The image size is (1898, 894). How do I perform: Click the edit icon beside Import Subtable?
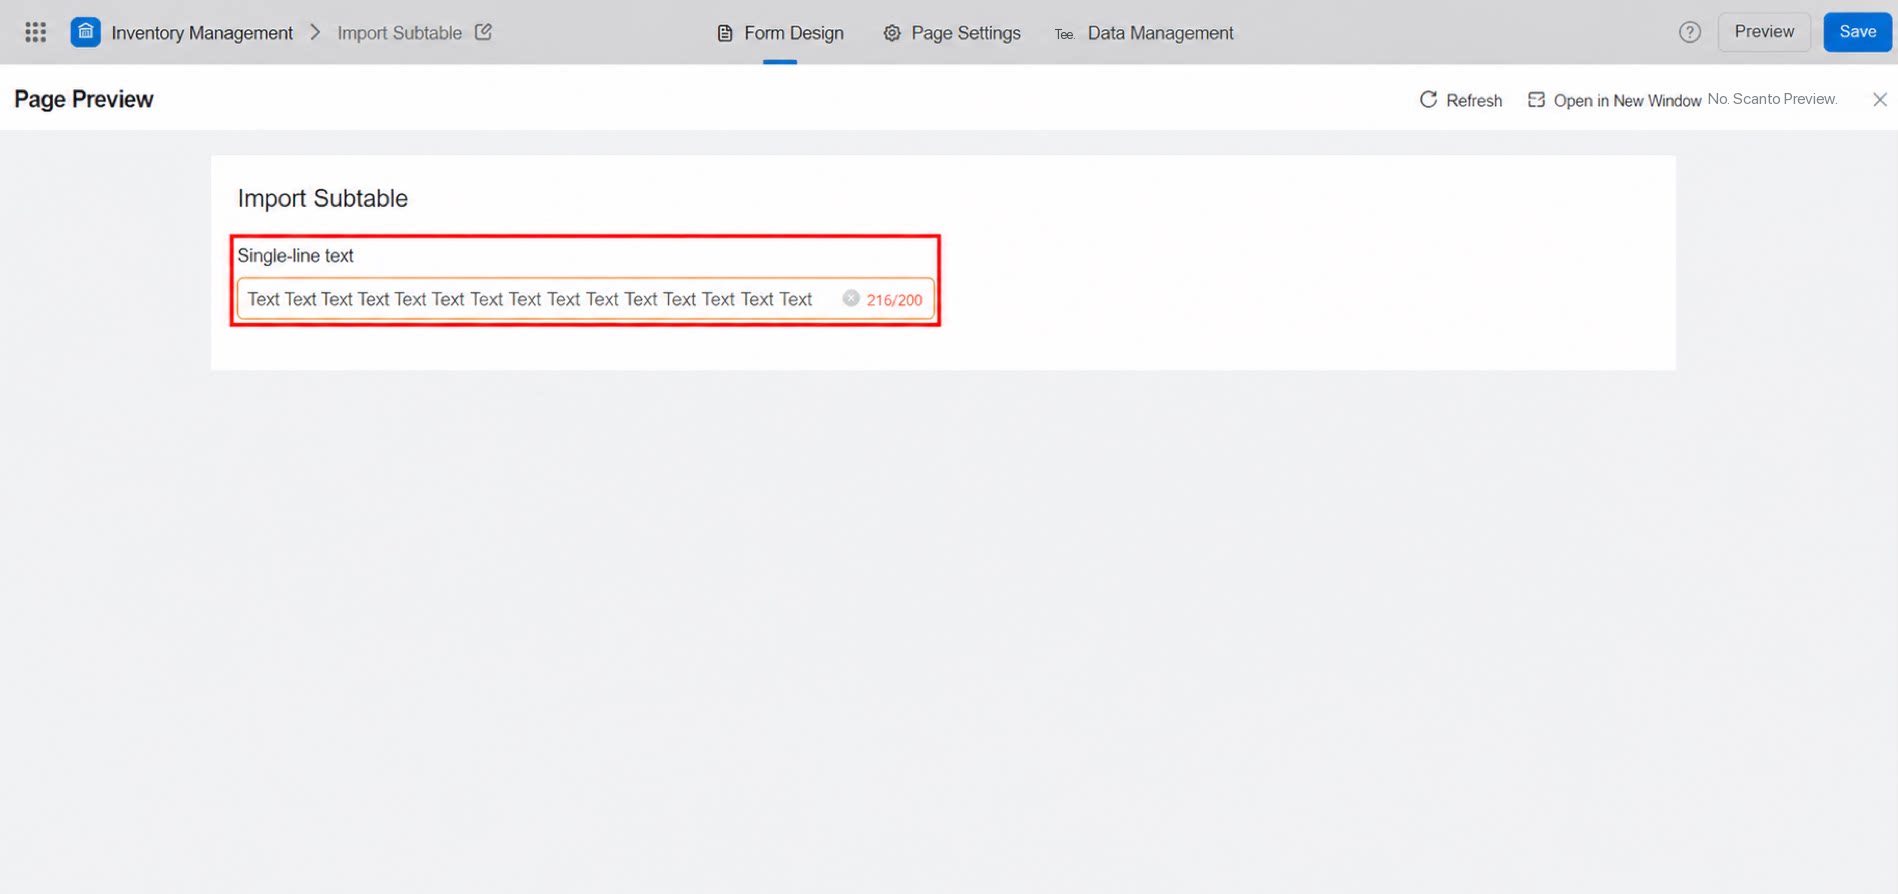(483, 32)
